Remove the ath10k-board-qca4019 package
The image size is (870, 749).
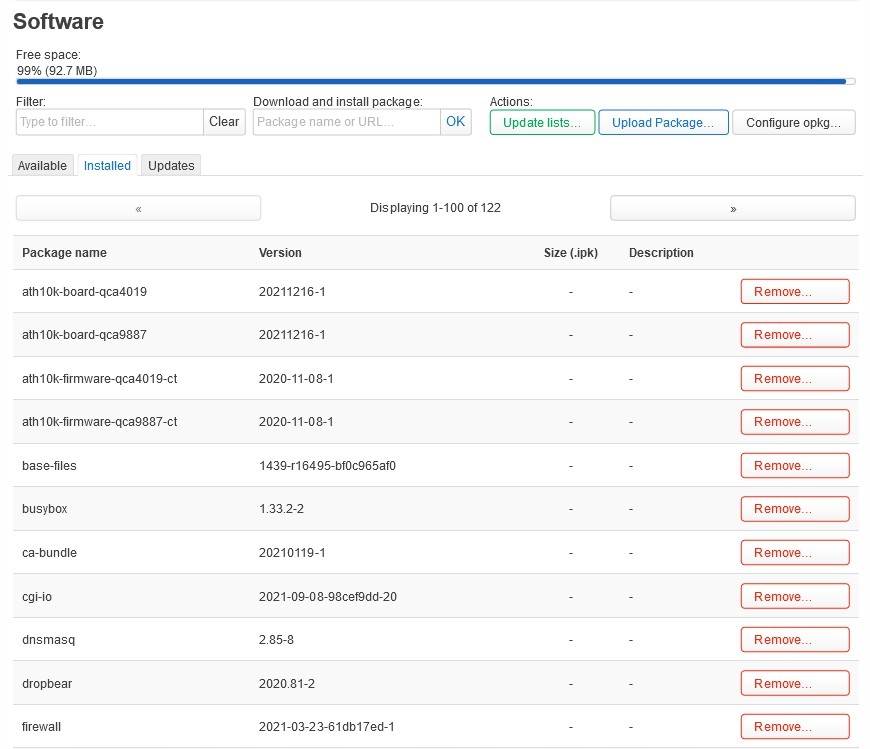click(x=794, y=292)
